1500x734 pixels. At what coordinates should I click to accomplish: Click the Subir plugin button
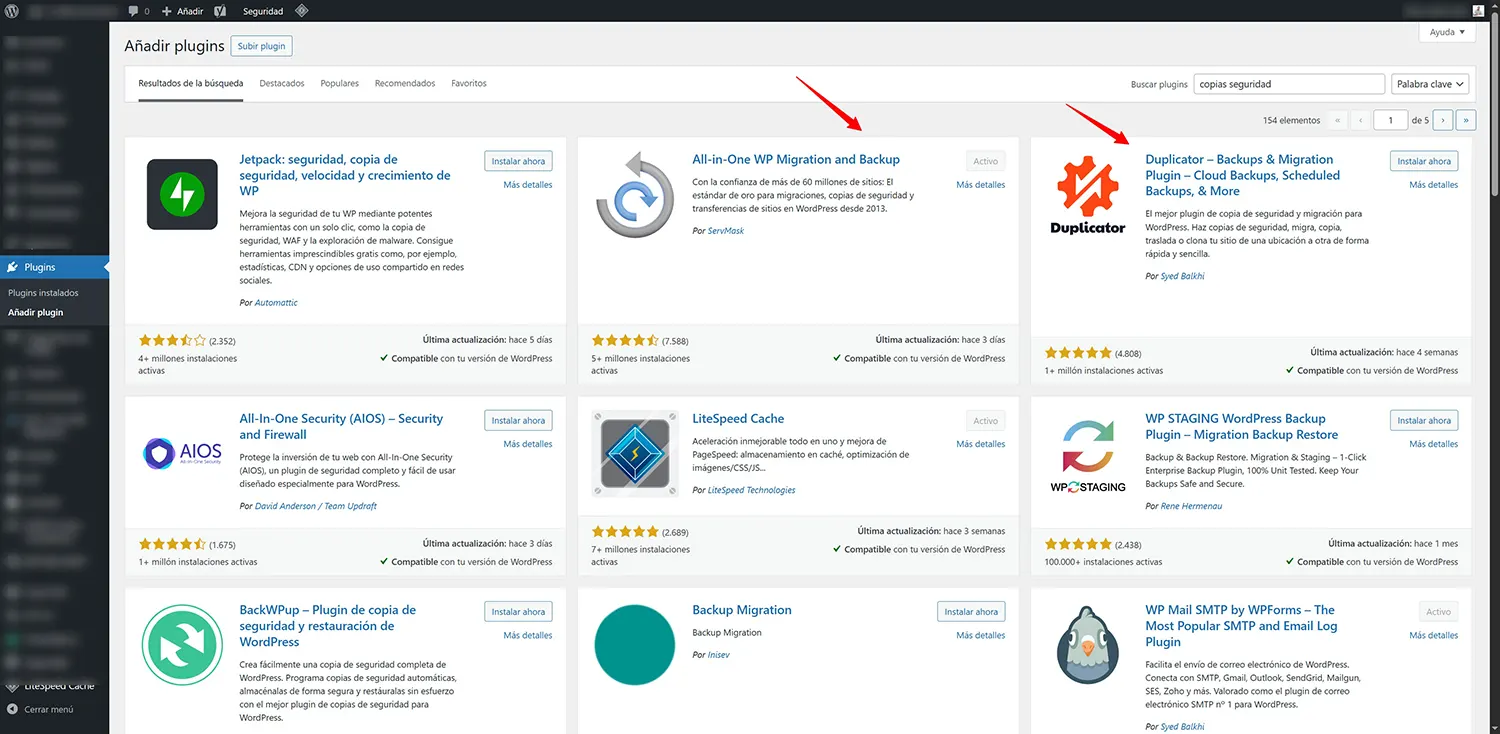(x=261, y=46)
